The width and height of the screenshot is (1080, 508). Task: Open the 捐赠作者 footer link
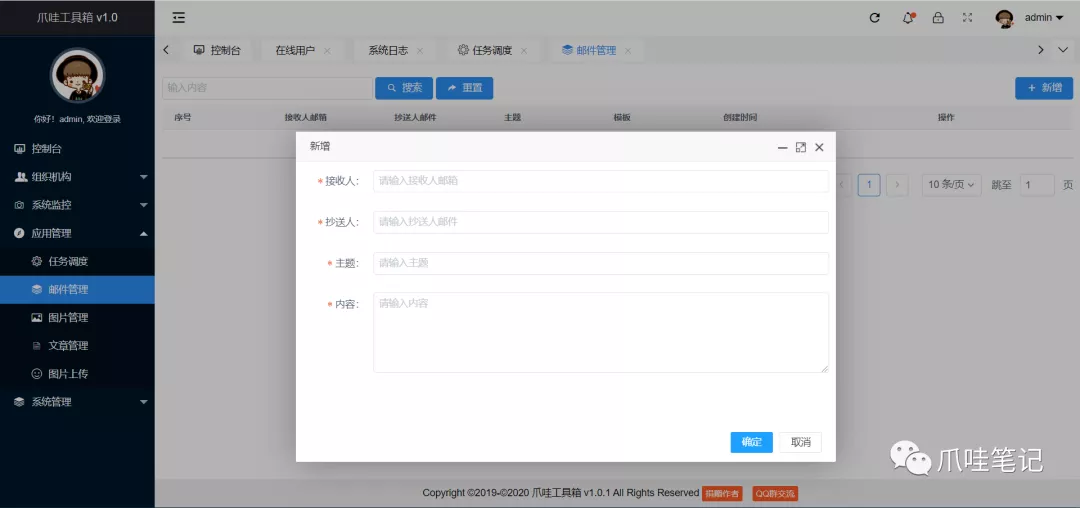coord(722,493)
